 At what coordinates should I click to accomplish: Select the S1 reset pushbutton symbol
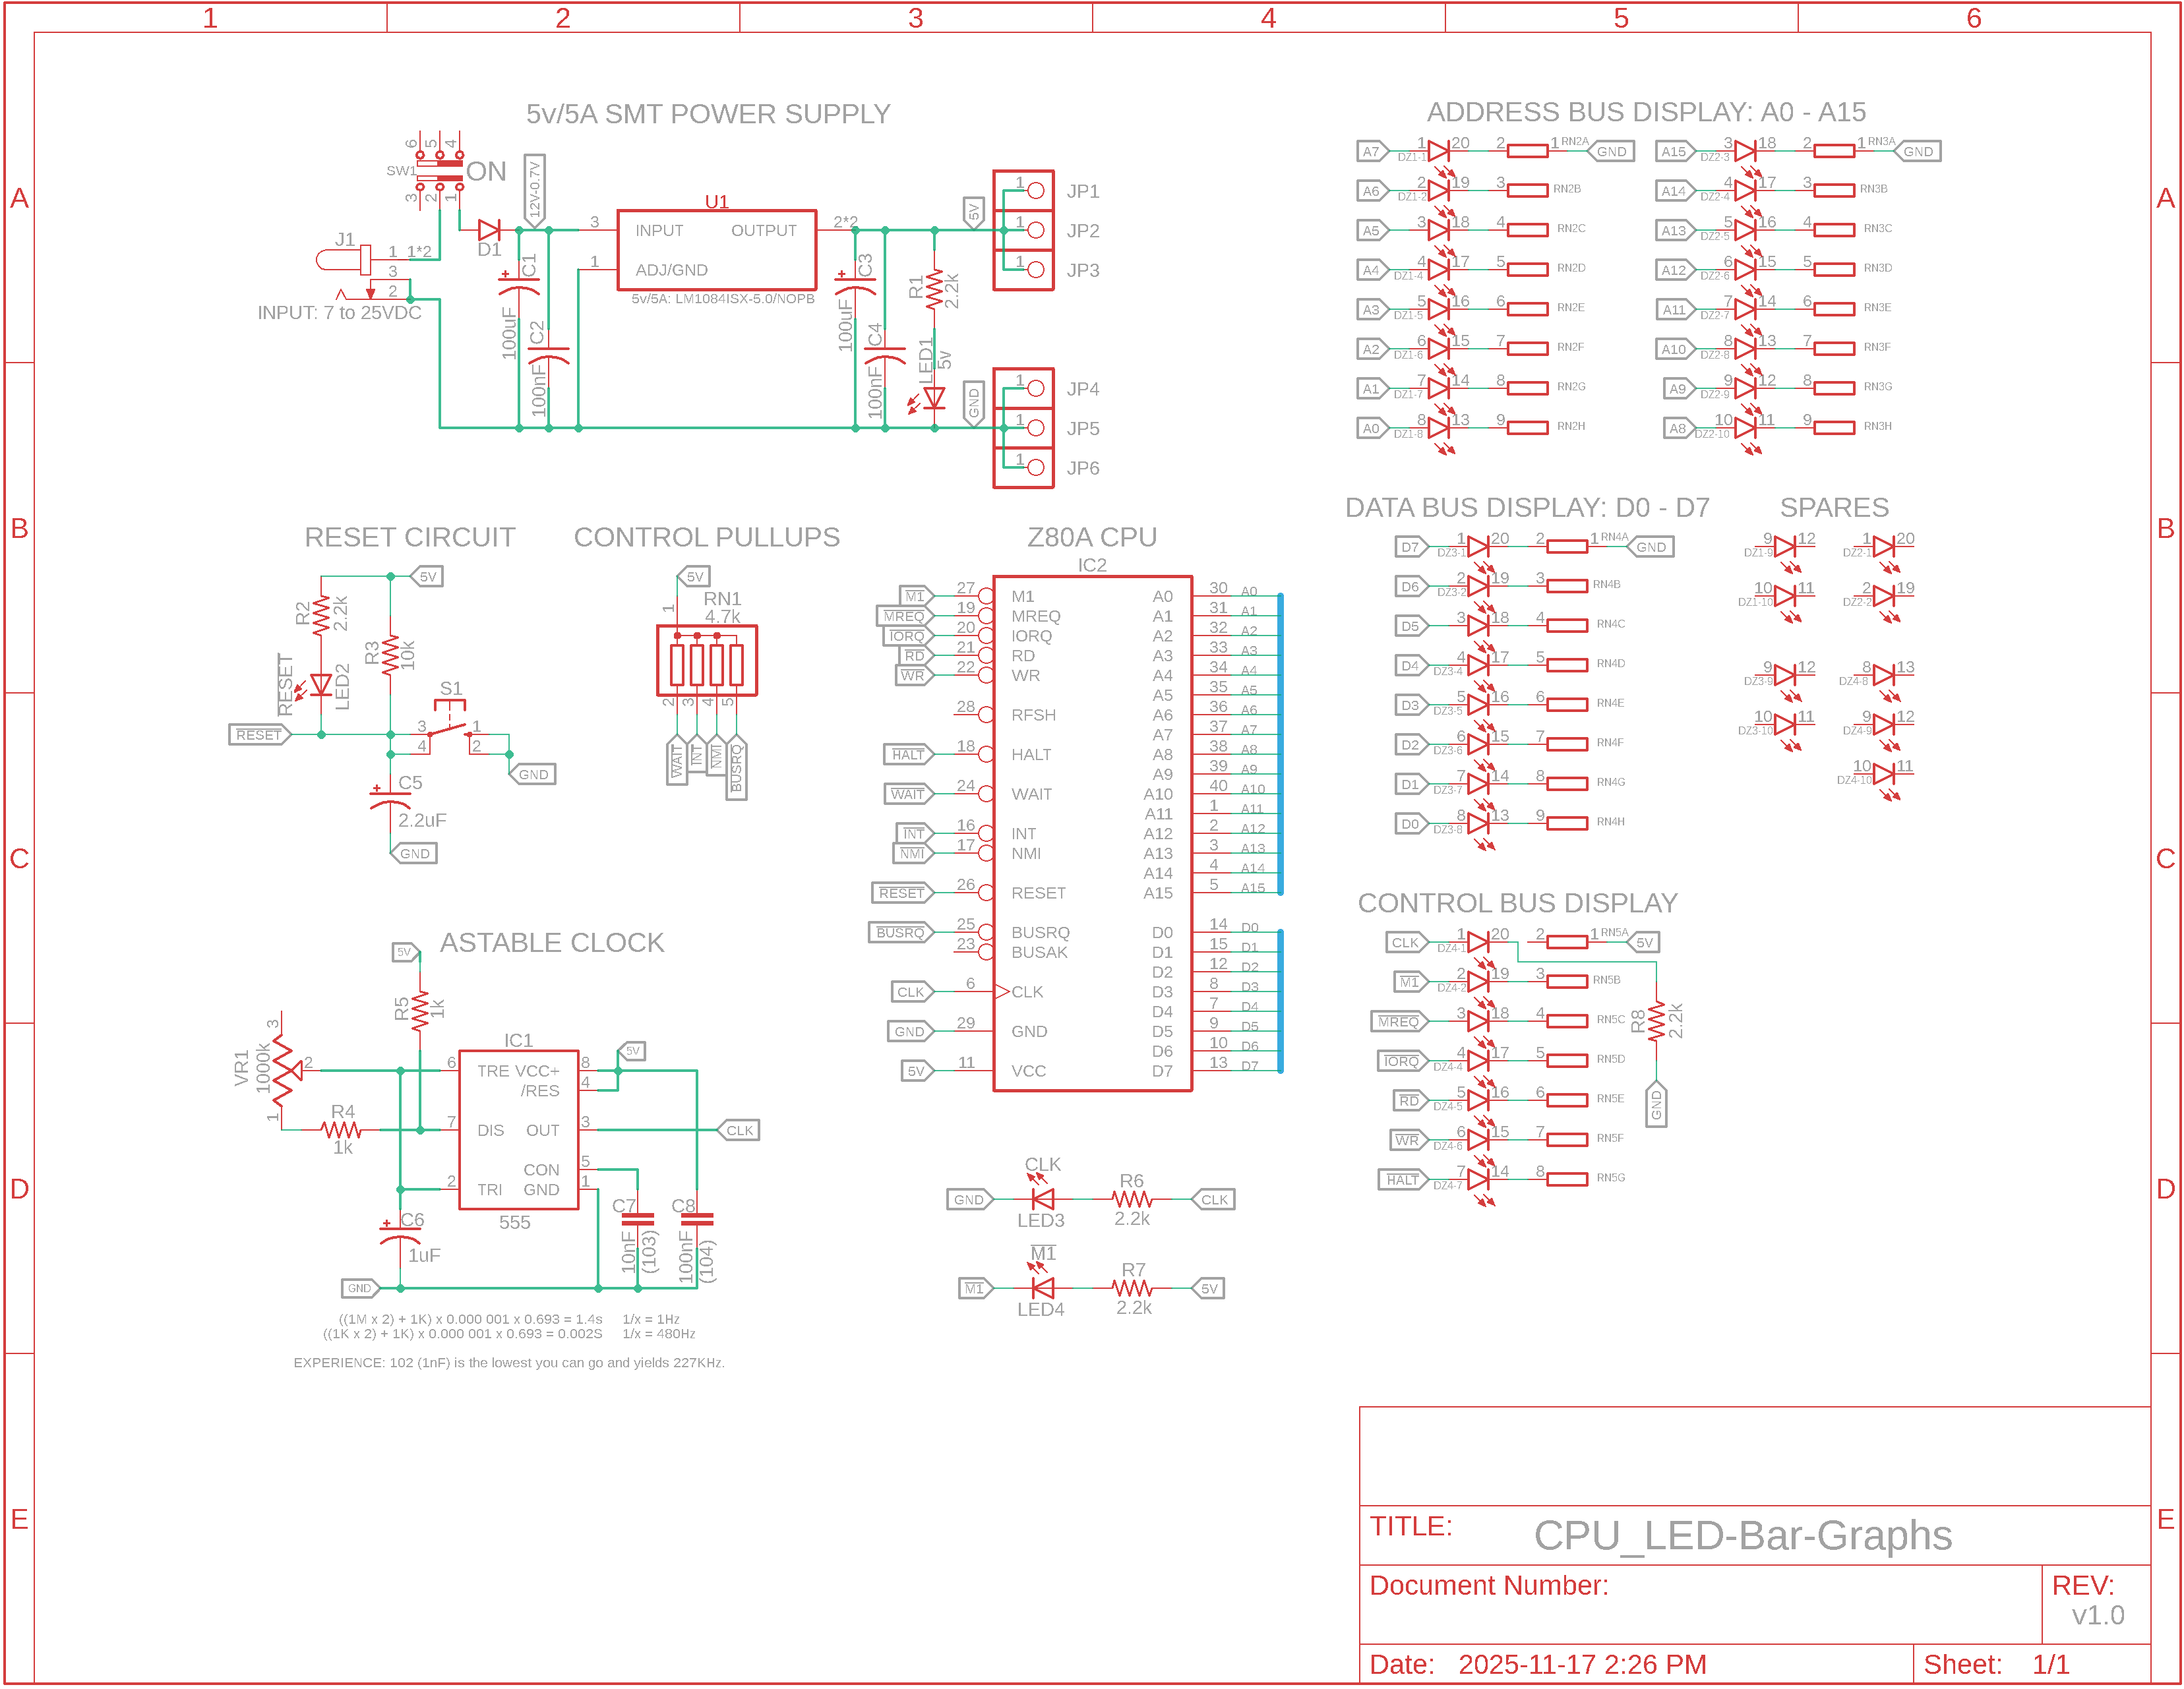(x=450, y=727)
